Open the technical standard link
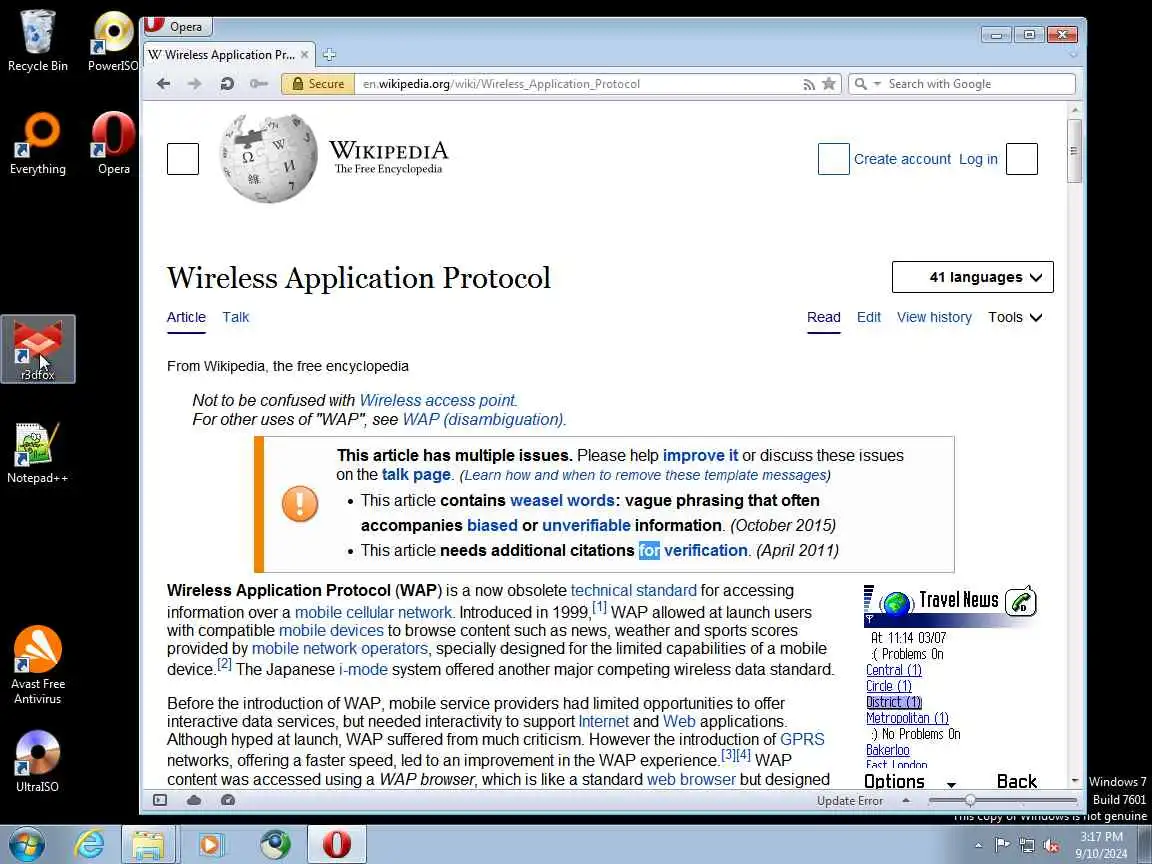 tap(633, 591)
